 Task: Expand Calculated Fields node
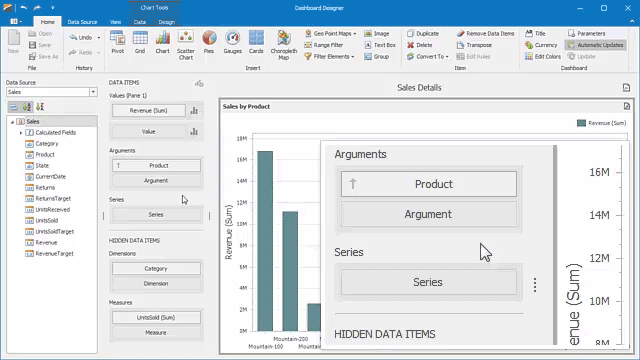21,133
